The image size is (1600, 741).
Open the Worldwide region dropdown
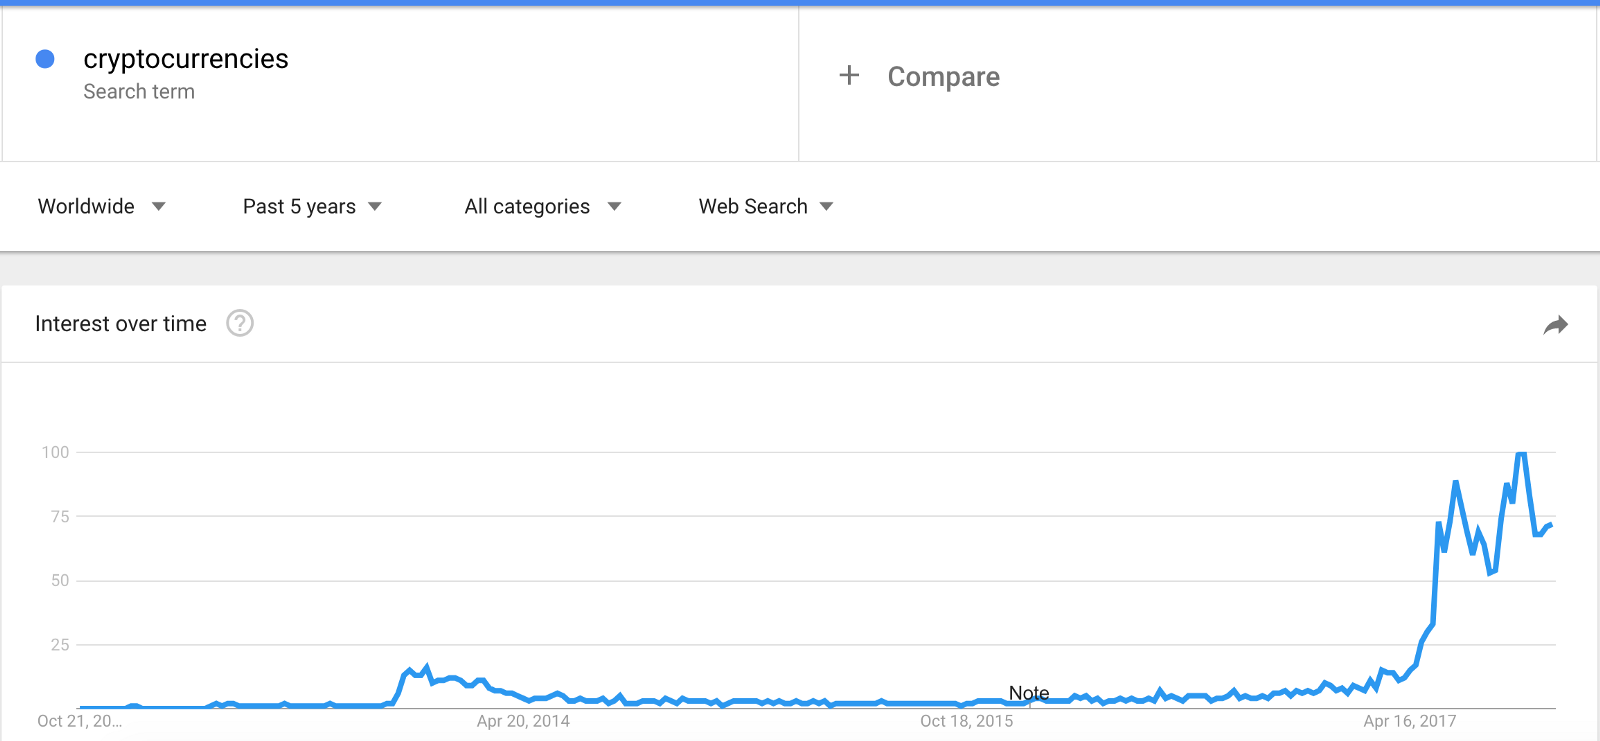tap(101, 206)
